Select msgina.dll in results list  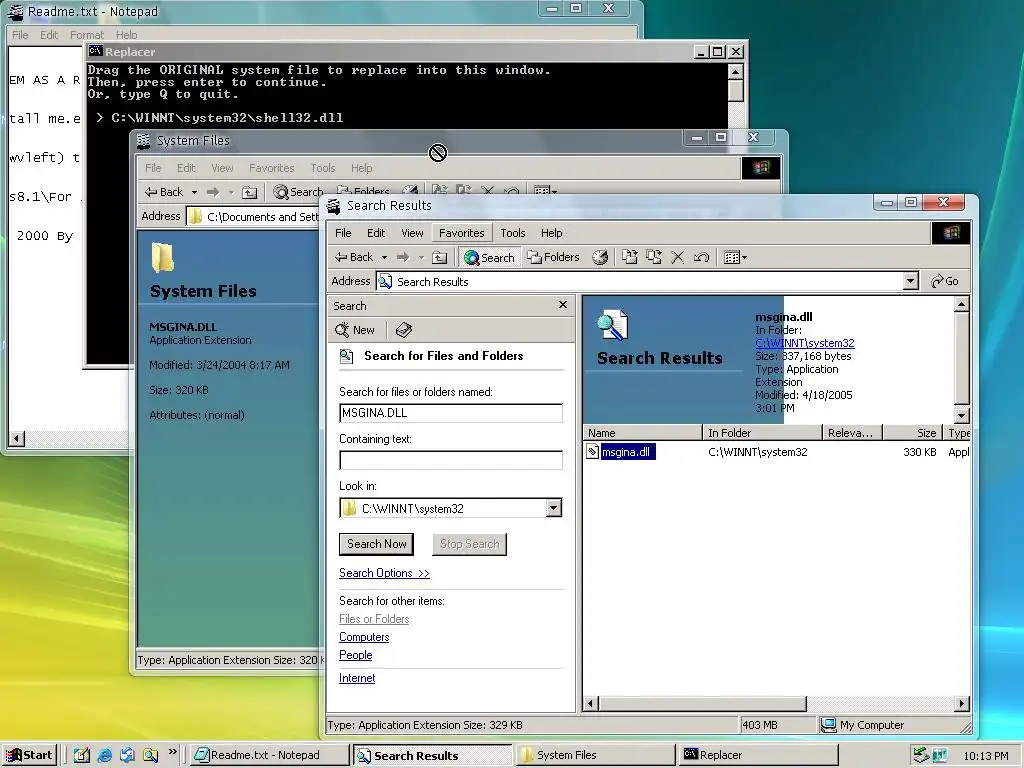pyautogui.click(x=626, y=452)
